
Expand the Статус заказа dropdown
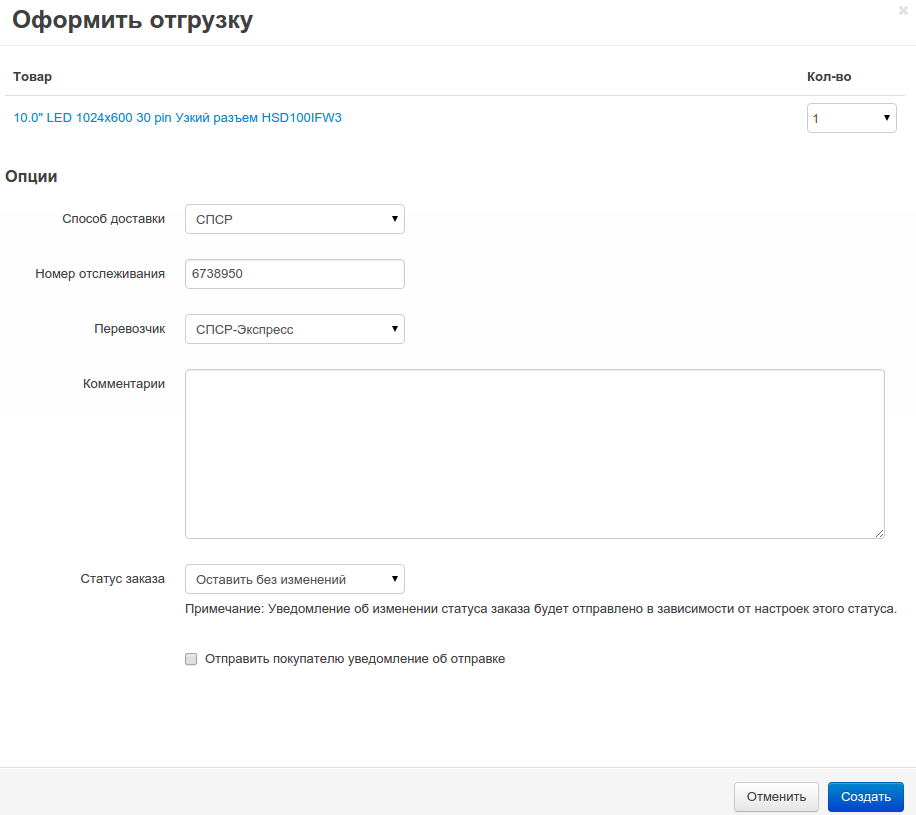295,579
